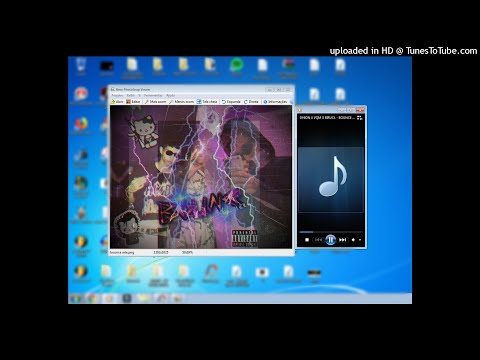Pause playback in Windows Media Player
480x360 pixels.
330,240
